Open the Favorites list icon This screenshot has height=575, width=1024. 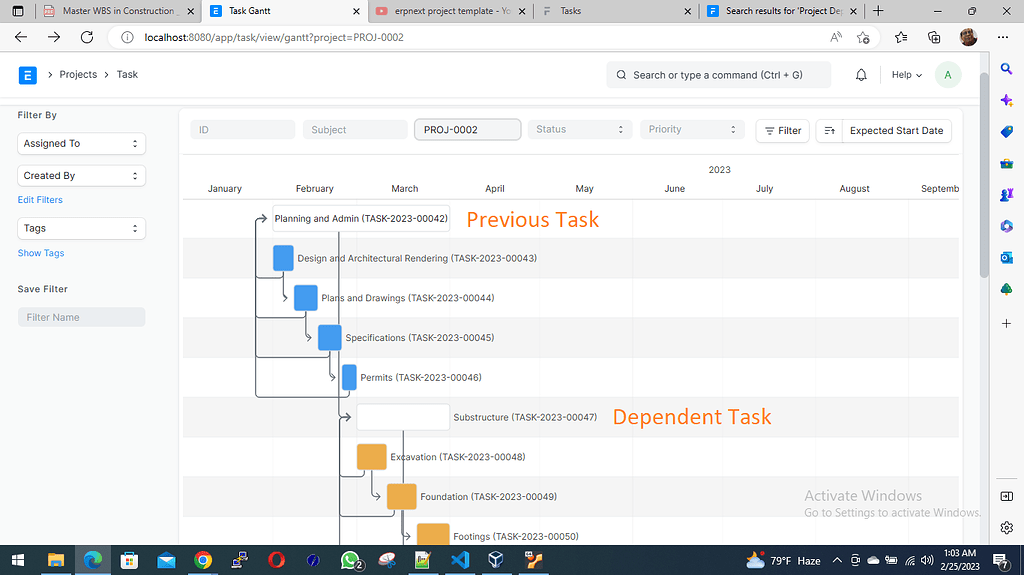pos(901,37)
